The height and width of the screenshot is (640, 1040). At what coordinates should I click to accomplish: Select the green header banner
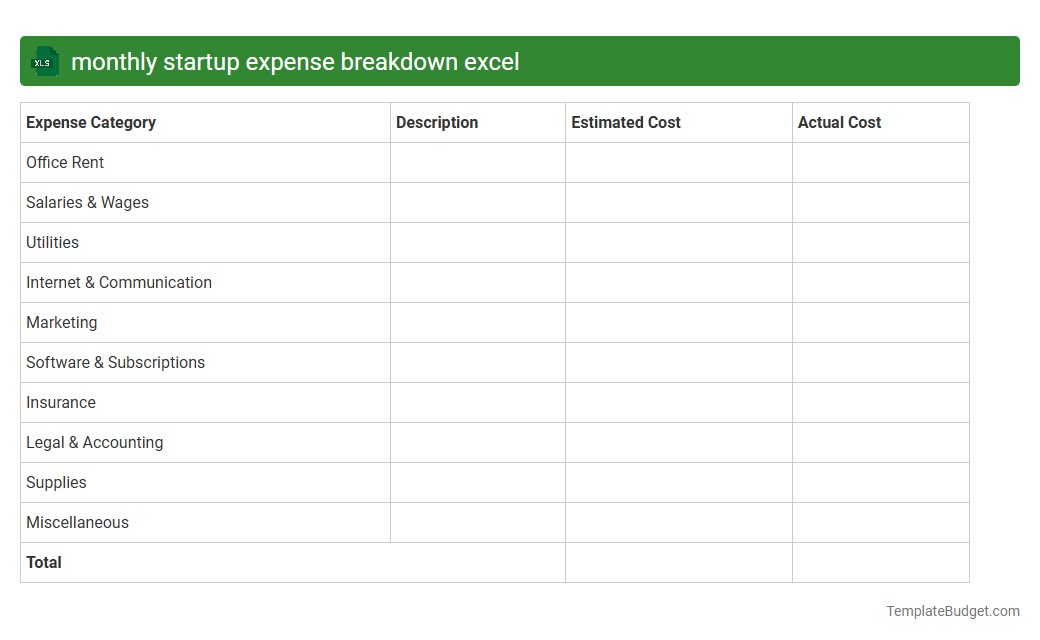[520, 61]
